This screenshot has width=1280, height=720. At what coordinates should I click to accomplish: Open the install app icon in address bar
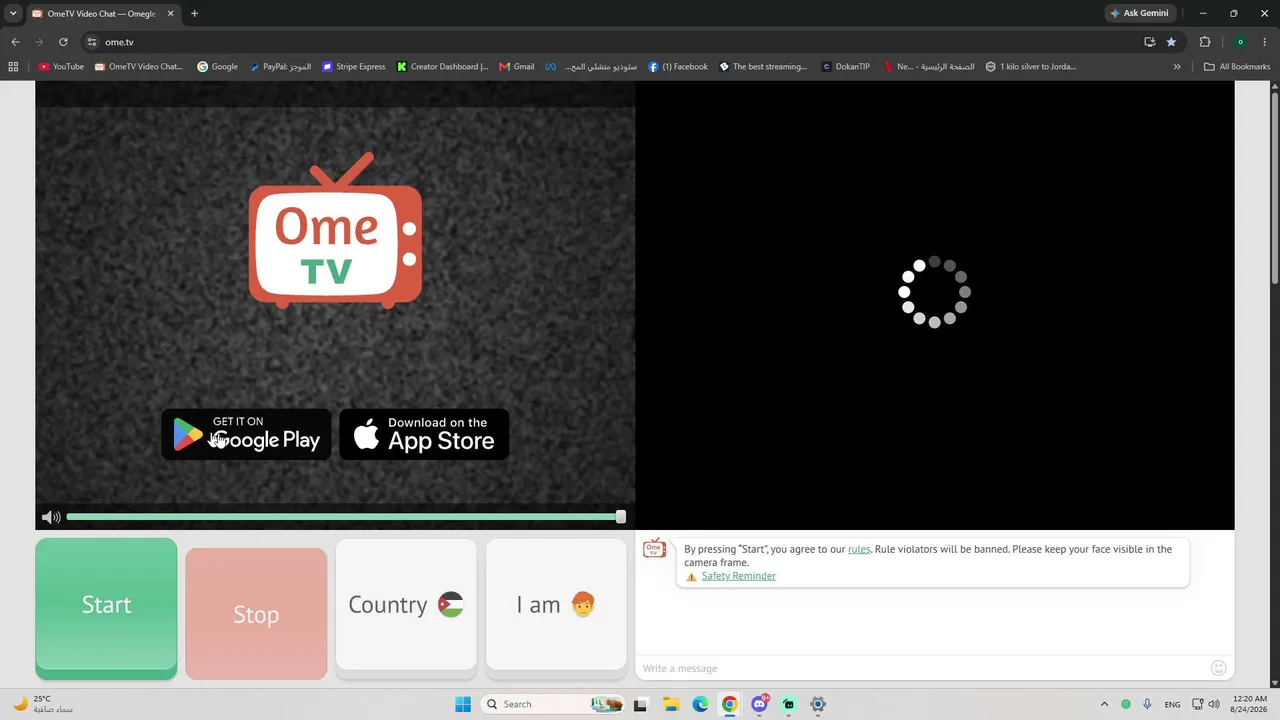pos(1150,42)
